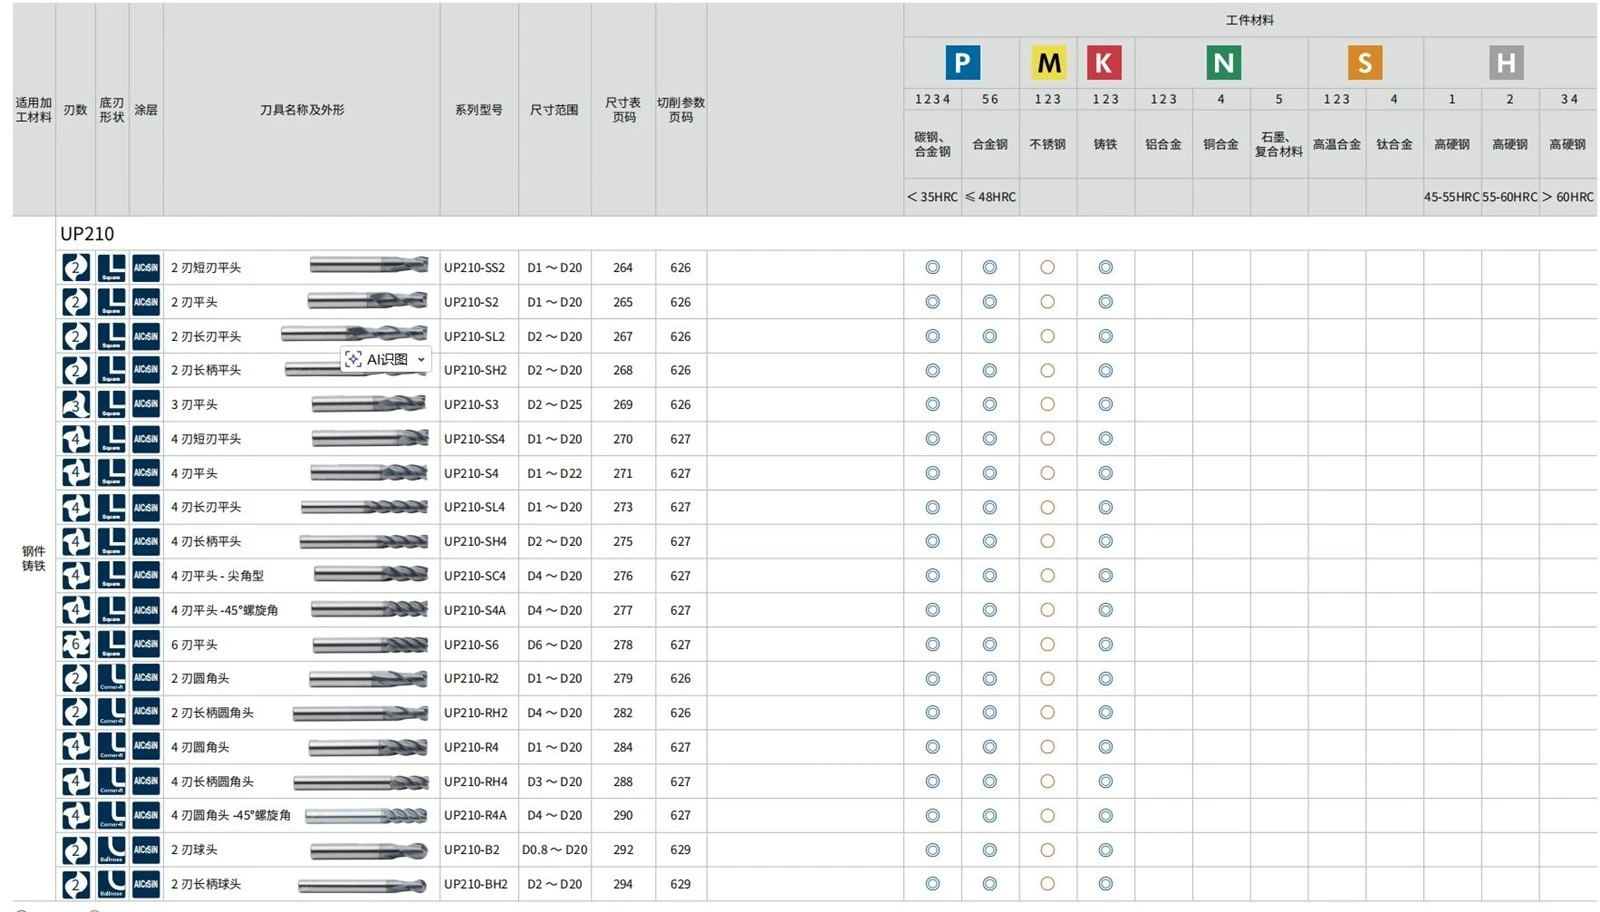Click the green N material group icon
The height and width of the screenshot is (912, 1600).
(1223, 63)
